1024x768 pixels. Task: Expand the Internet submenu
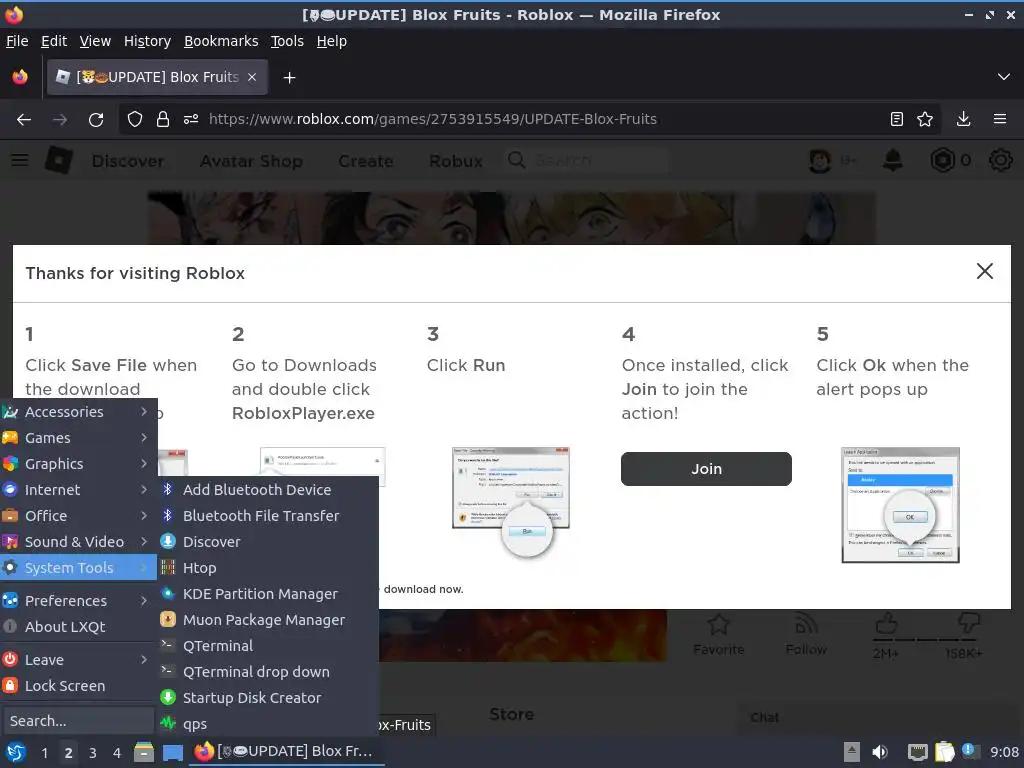point(78,490)
